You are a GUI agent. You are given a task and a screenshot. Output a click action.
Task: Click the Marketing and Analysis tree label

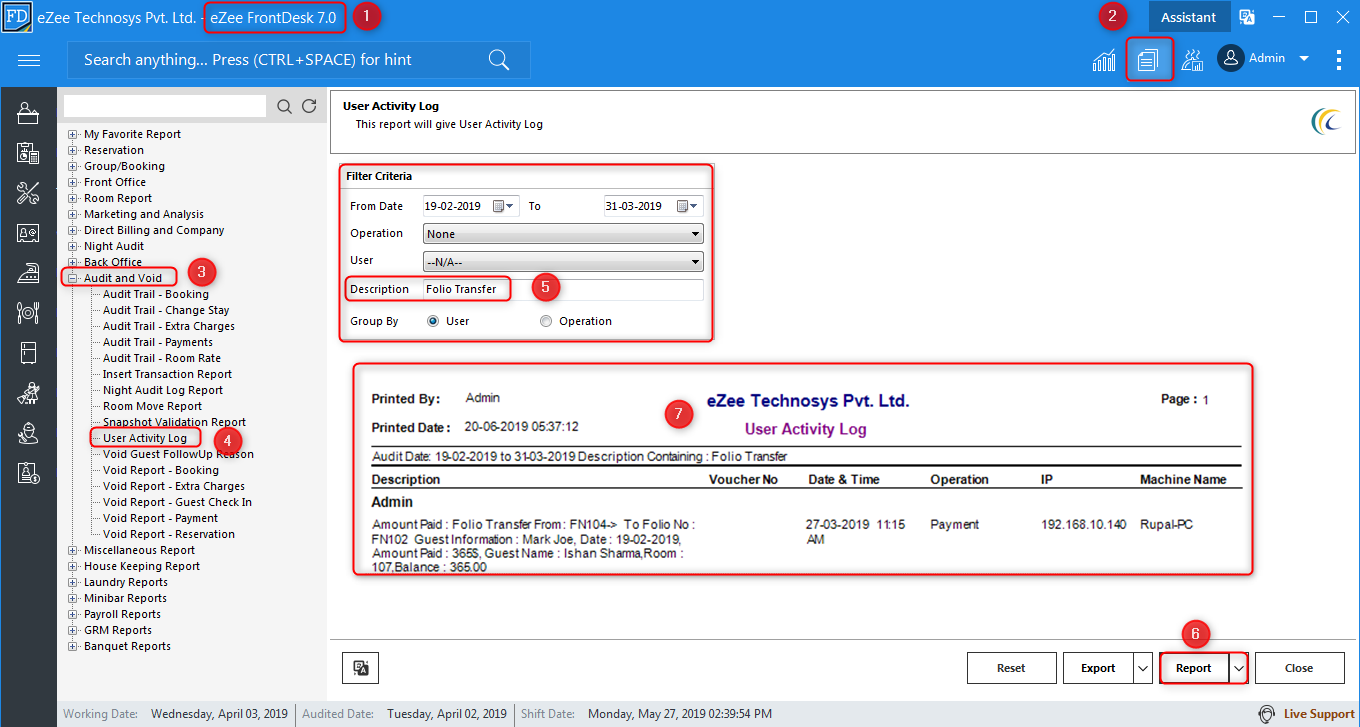144,214
